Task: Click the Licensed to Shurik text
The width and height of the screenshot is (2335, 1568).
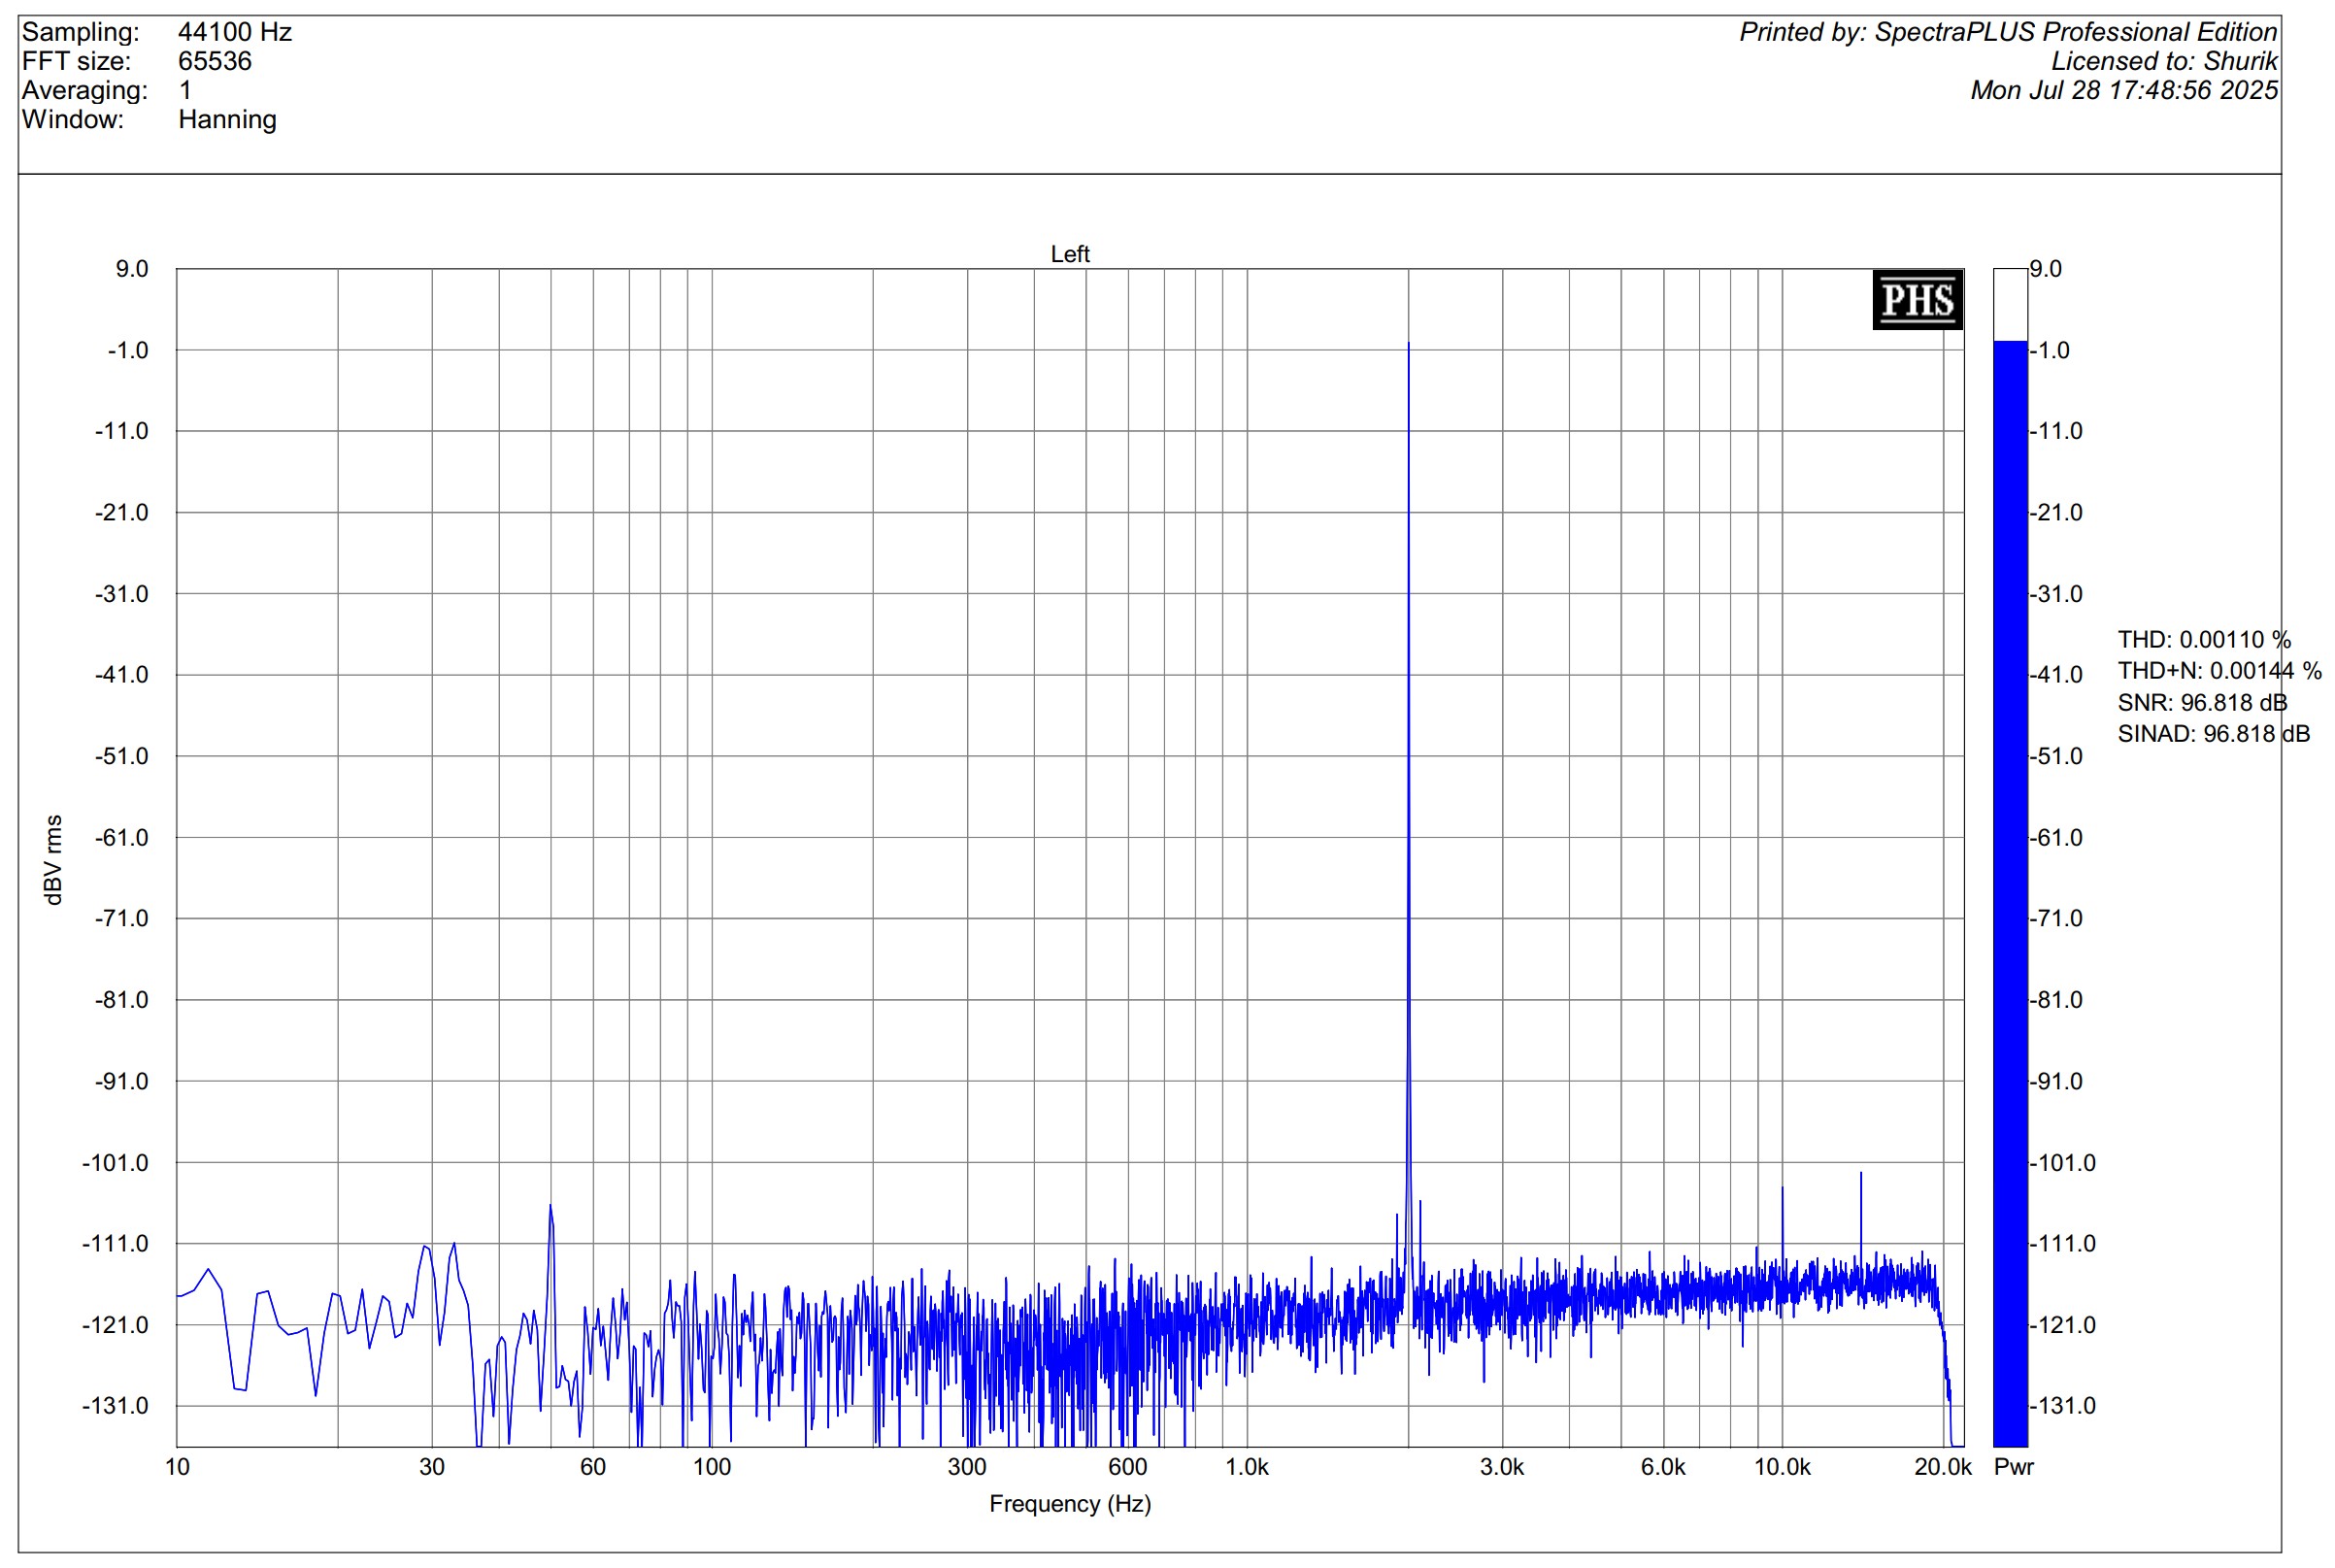Action: click(x=2163, y=62)
